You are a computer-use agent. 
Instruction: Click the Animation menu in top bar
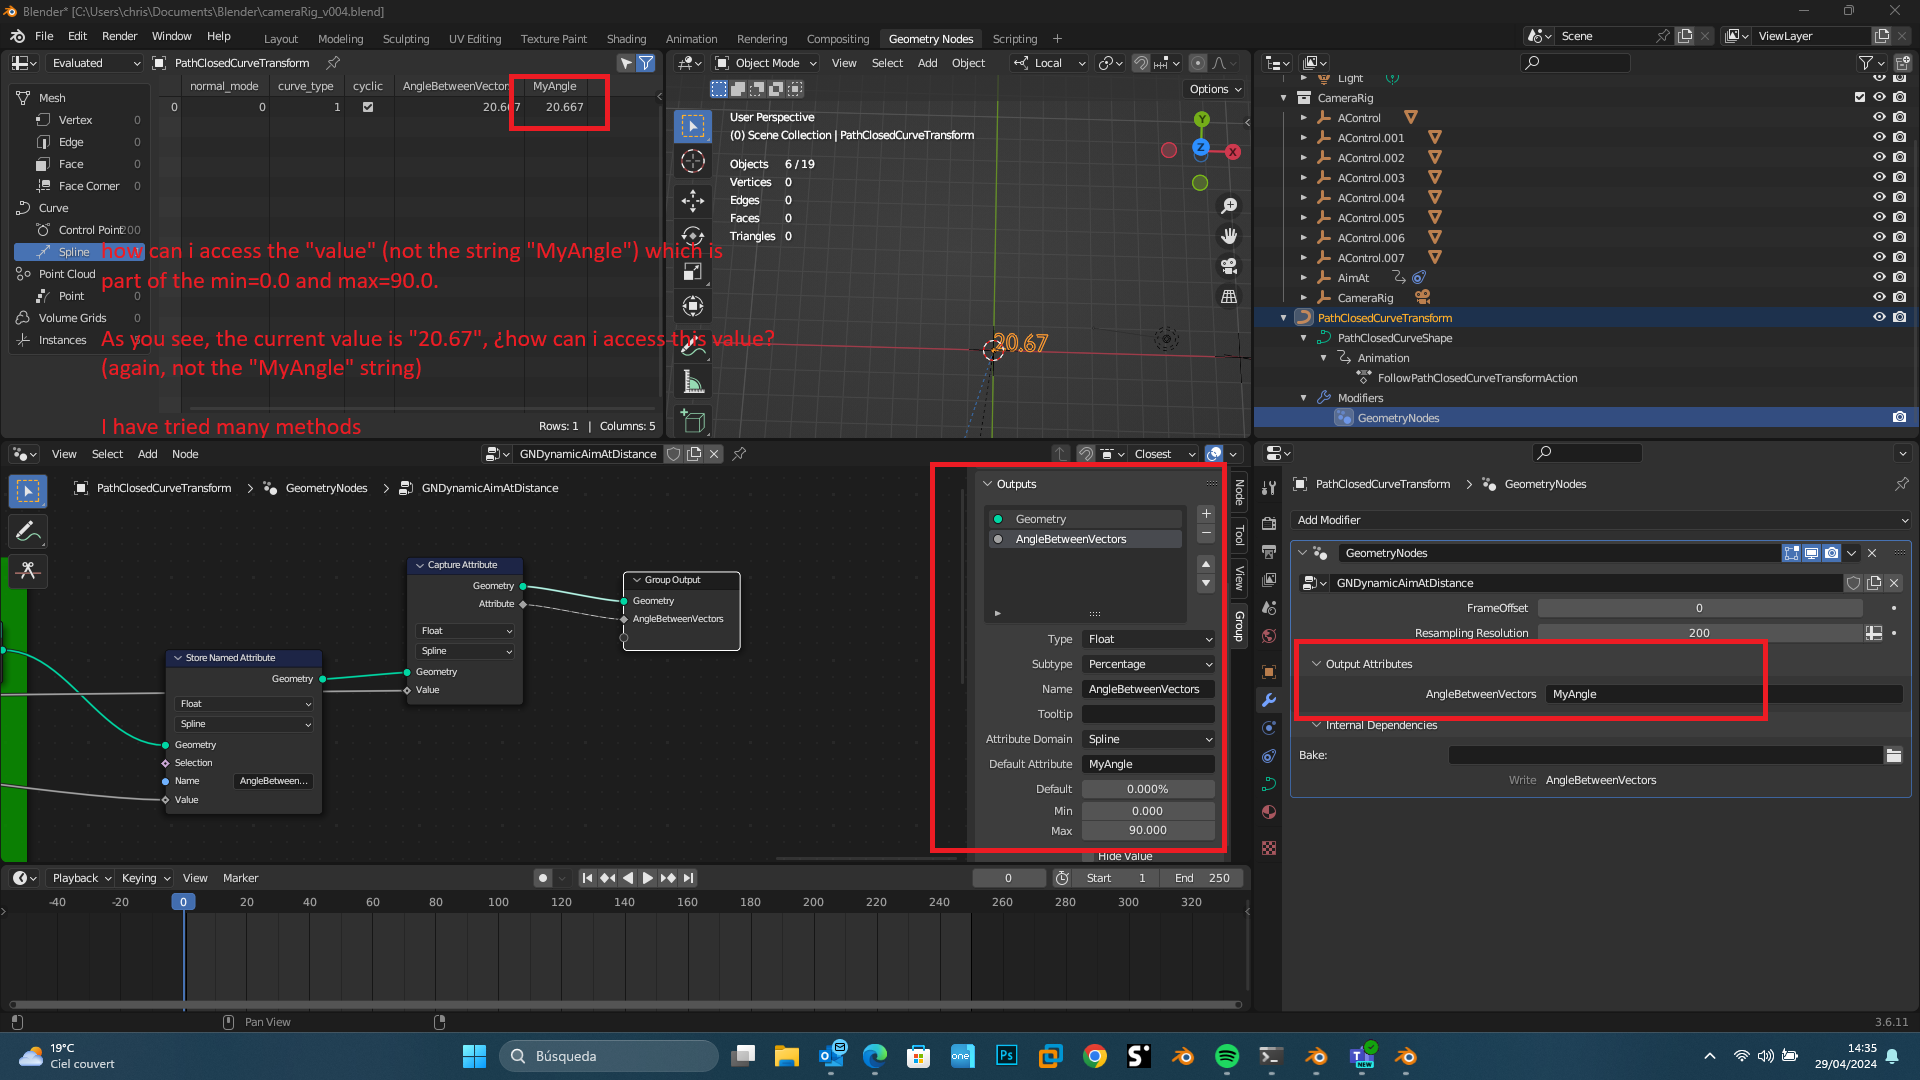pos(691,36)
